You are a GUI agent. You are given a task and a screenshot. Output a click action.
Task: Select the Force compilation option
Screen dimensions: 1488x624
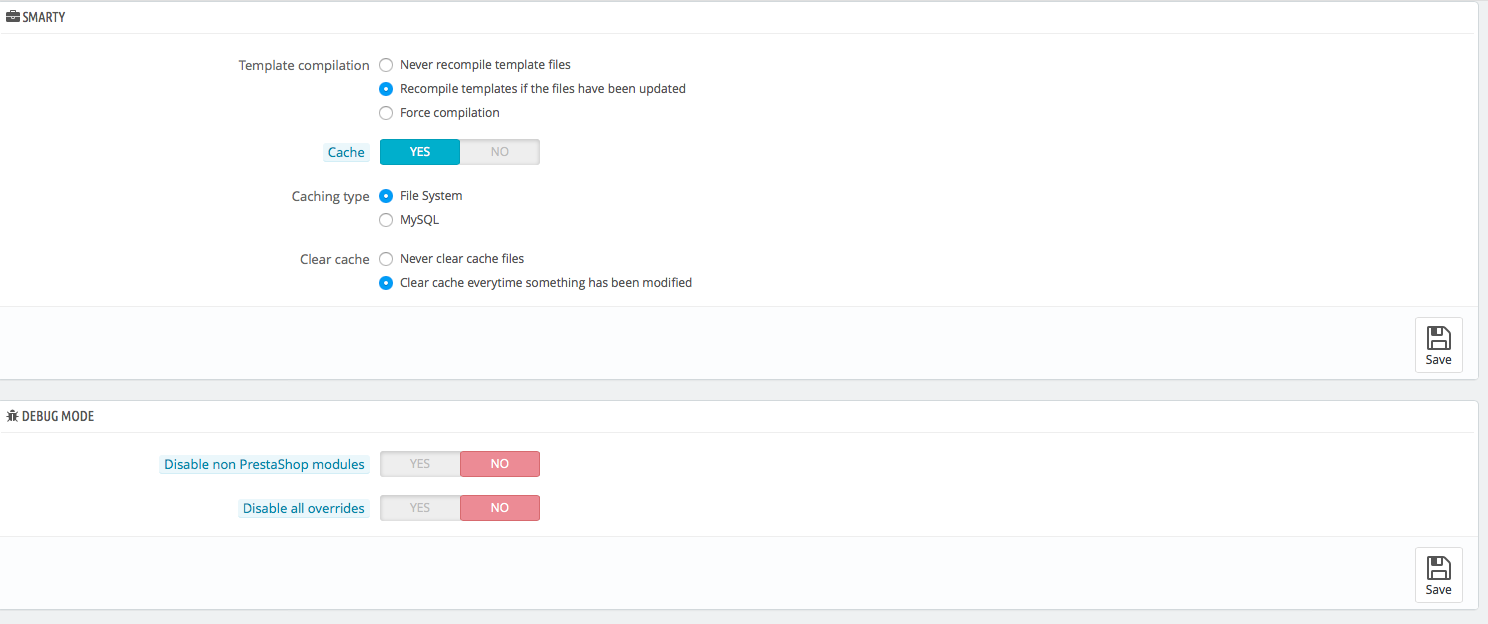coord(386,113)
